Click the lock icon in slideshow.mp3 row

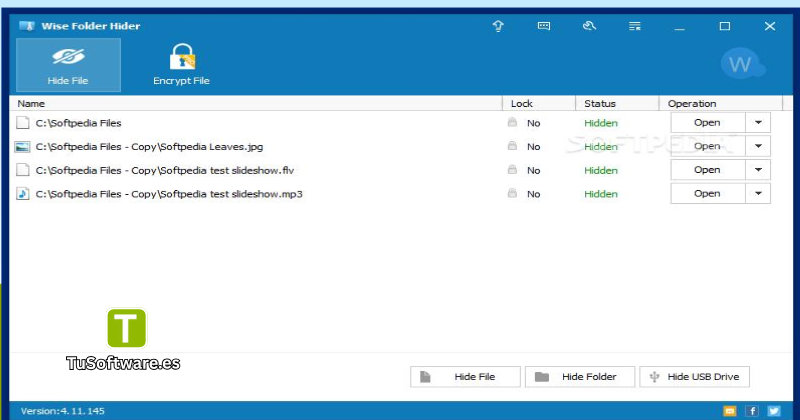(512, 193)
